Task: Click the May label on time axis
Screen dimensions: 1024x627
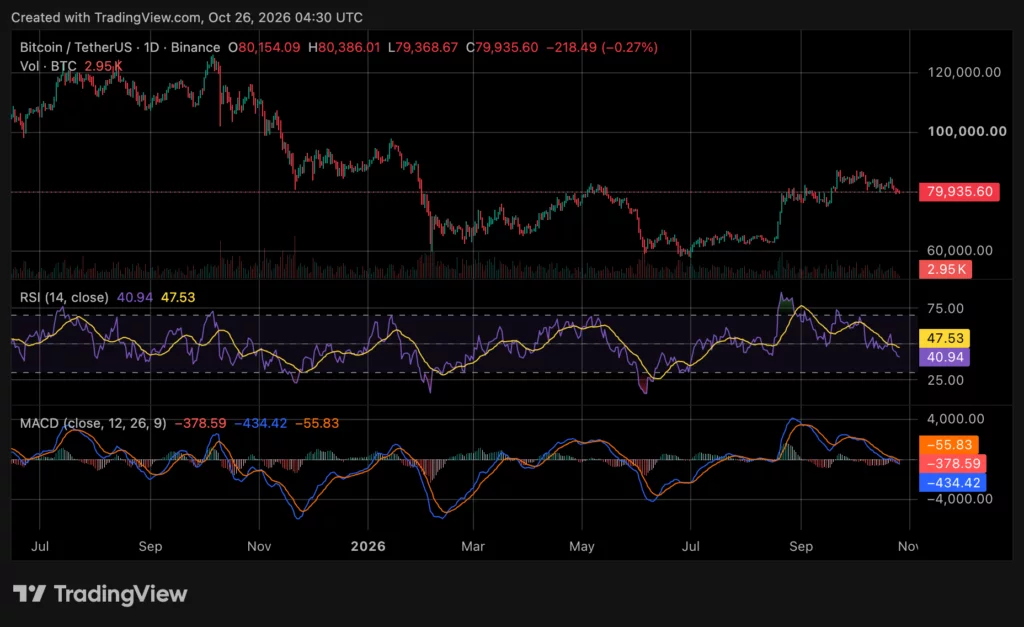Action: pyautogui.click(x=582, y=546)
